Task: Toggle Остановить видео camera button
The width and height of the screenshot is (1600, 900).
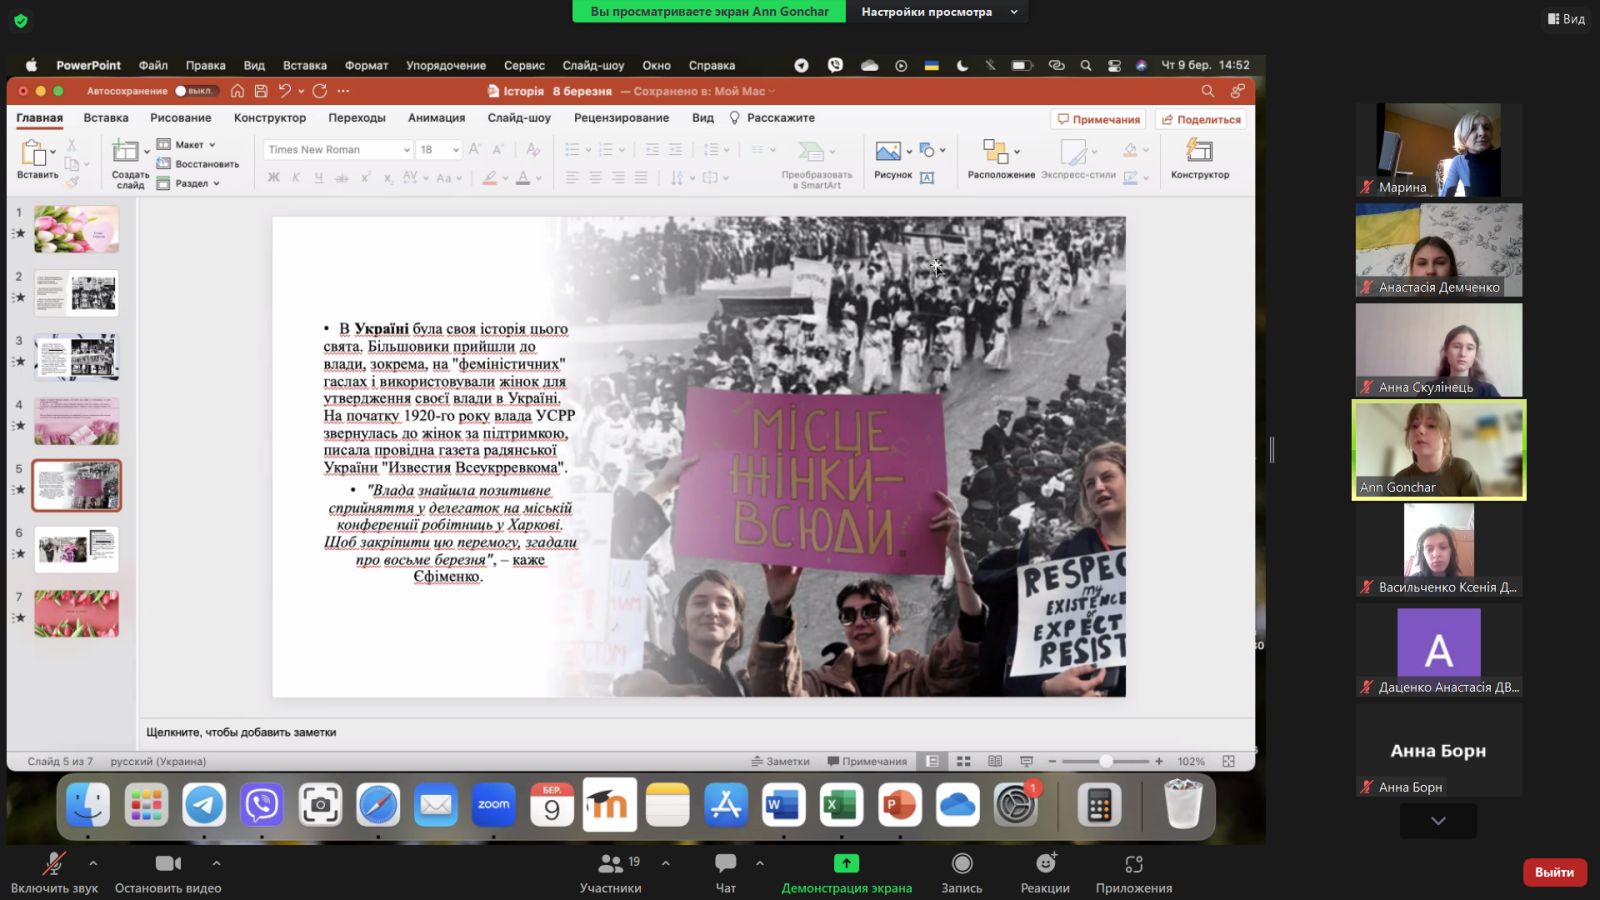Action: click(168, 872)
